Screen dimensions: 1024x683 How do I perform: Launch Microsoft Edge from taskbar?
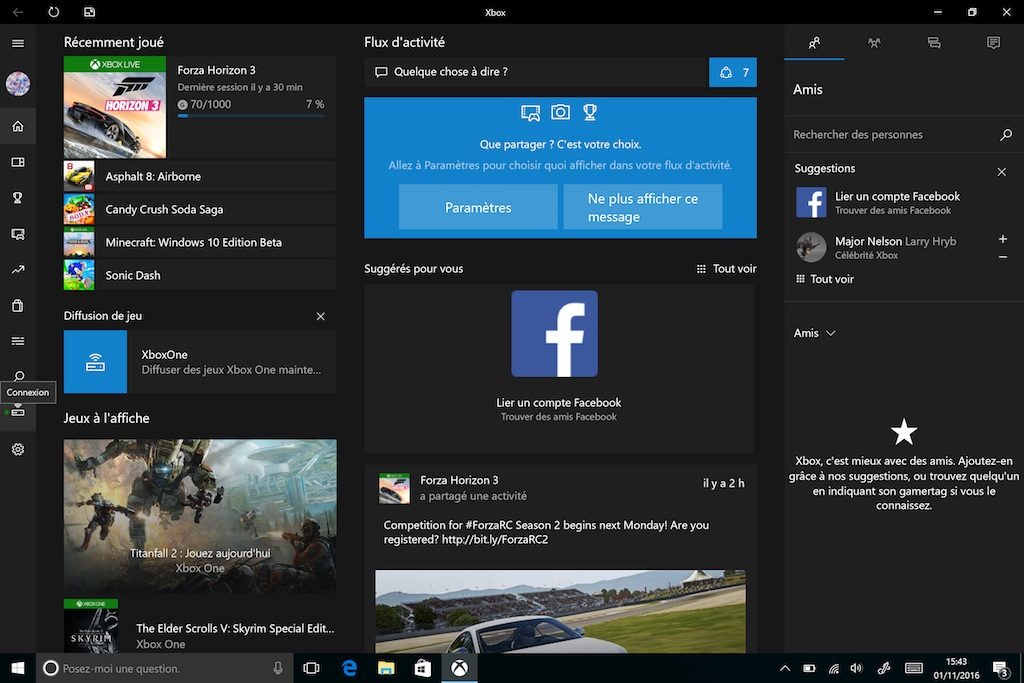(x=349, y=668)
